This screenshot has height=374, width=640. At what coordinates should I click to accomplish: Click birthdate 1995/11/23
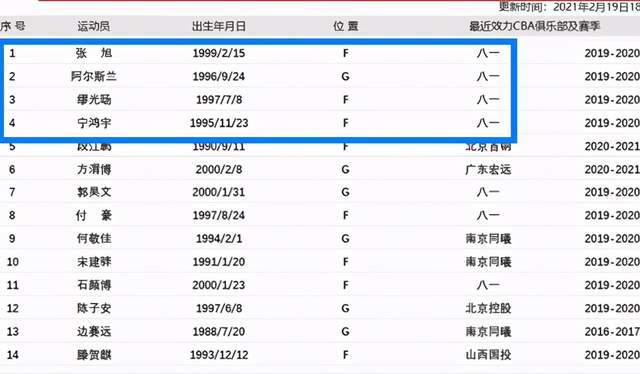coord(219,123)
